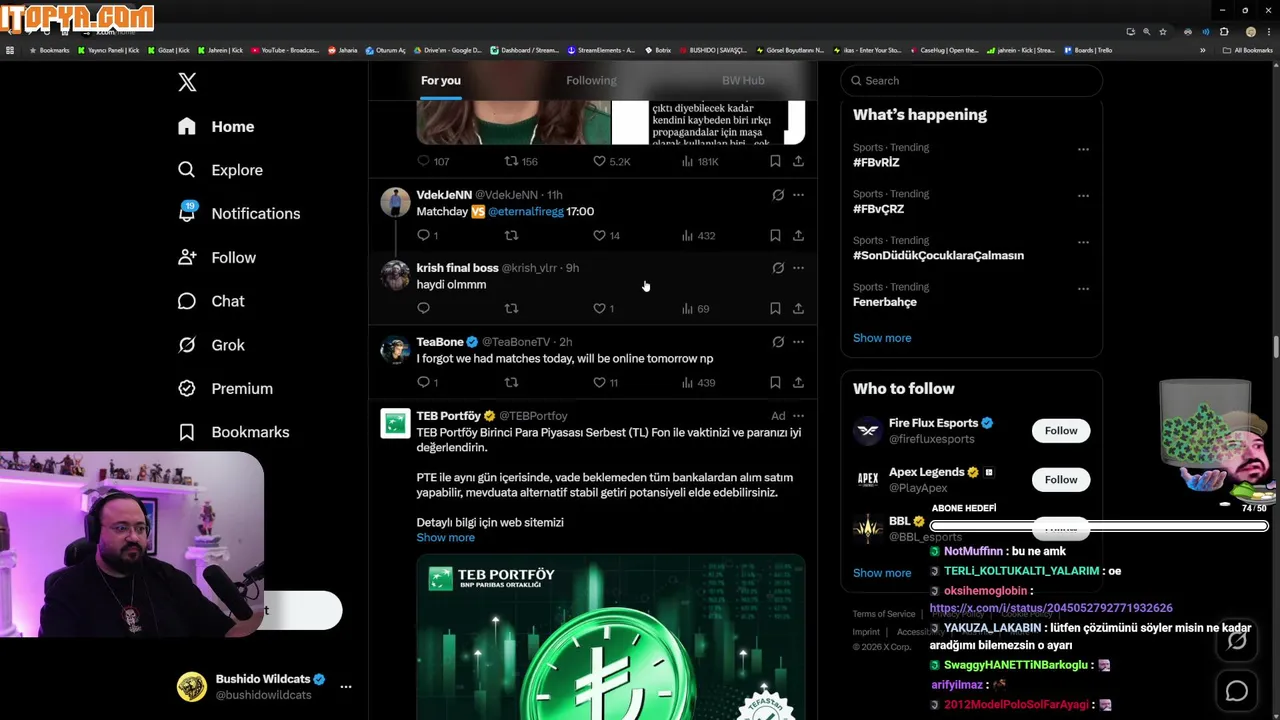This screenshot has width=1280, height=720.
Task: Show more under Who to follow
Action: (x=882, y=573)
